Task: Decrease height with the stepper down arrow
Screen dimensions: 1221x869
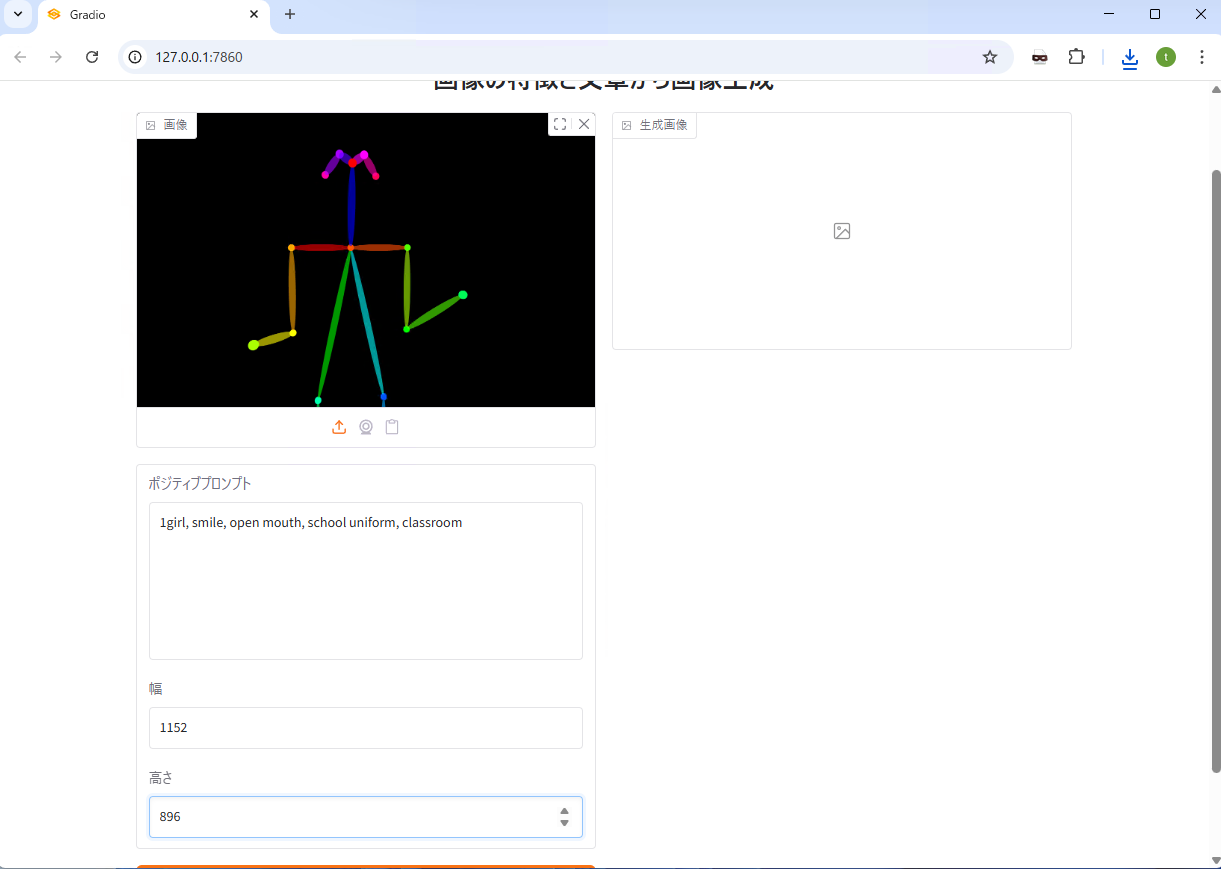Action: 564,823
